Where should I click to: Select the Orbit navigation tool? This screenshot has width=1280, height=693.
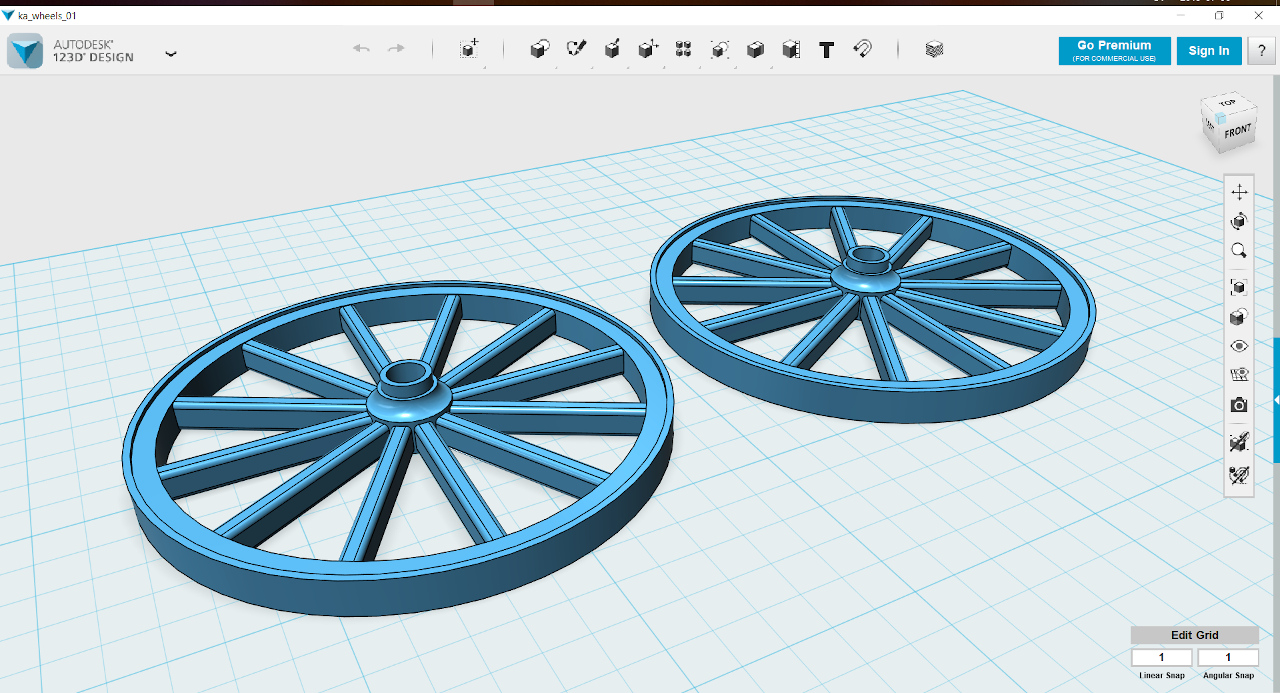coord(1239,221)
